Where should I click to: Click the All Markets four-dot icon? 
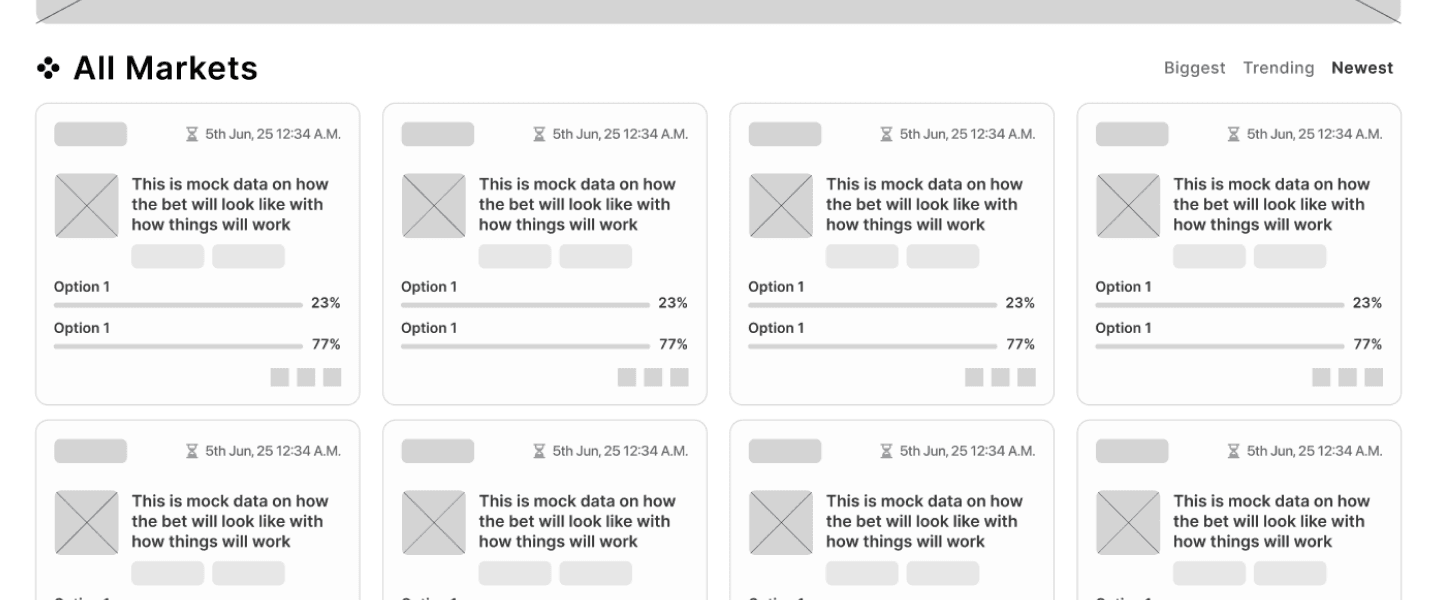click(x=48, y=68)
